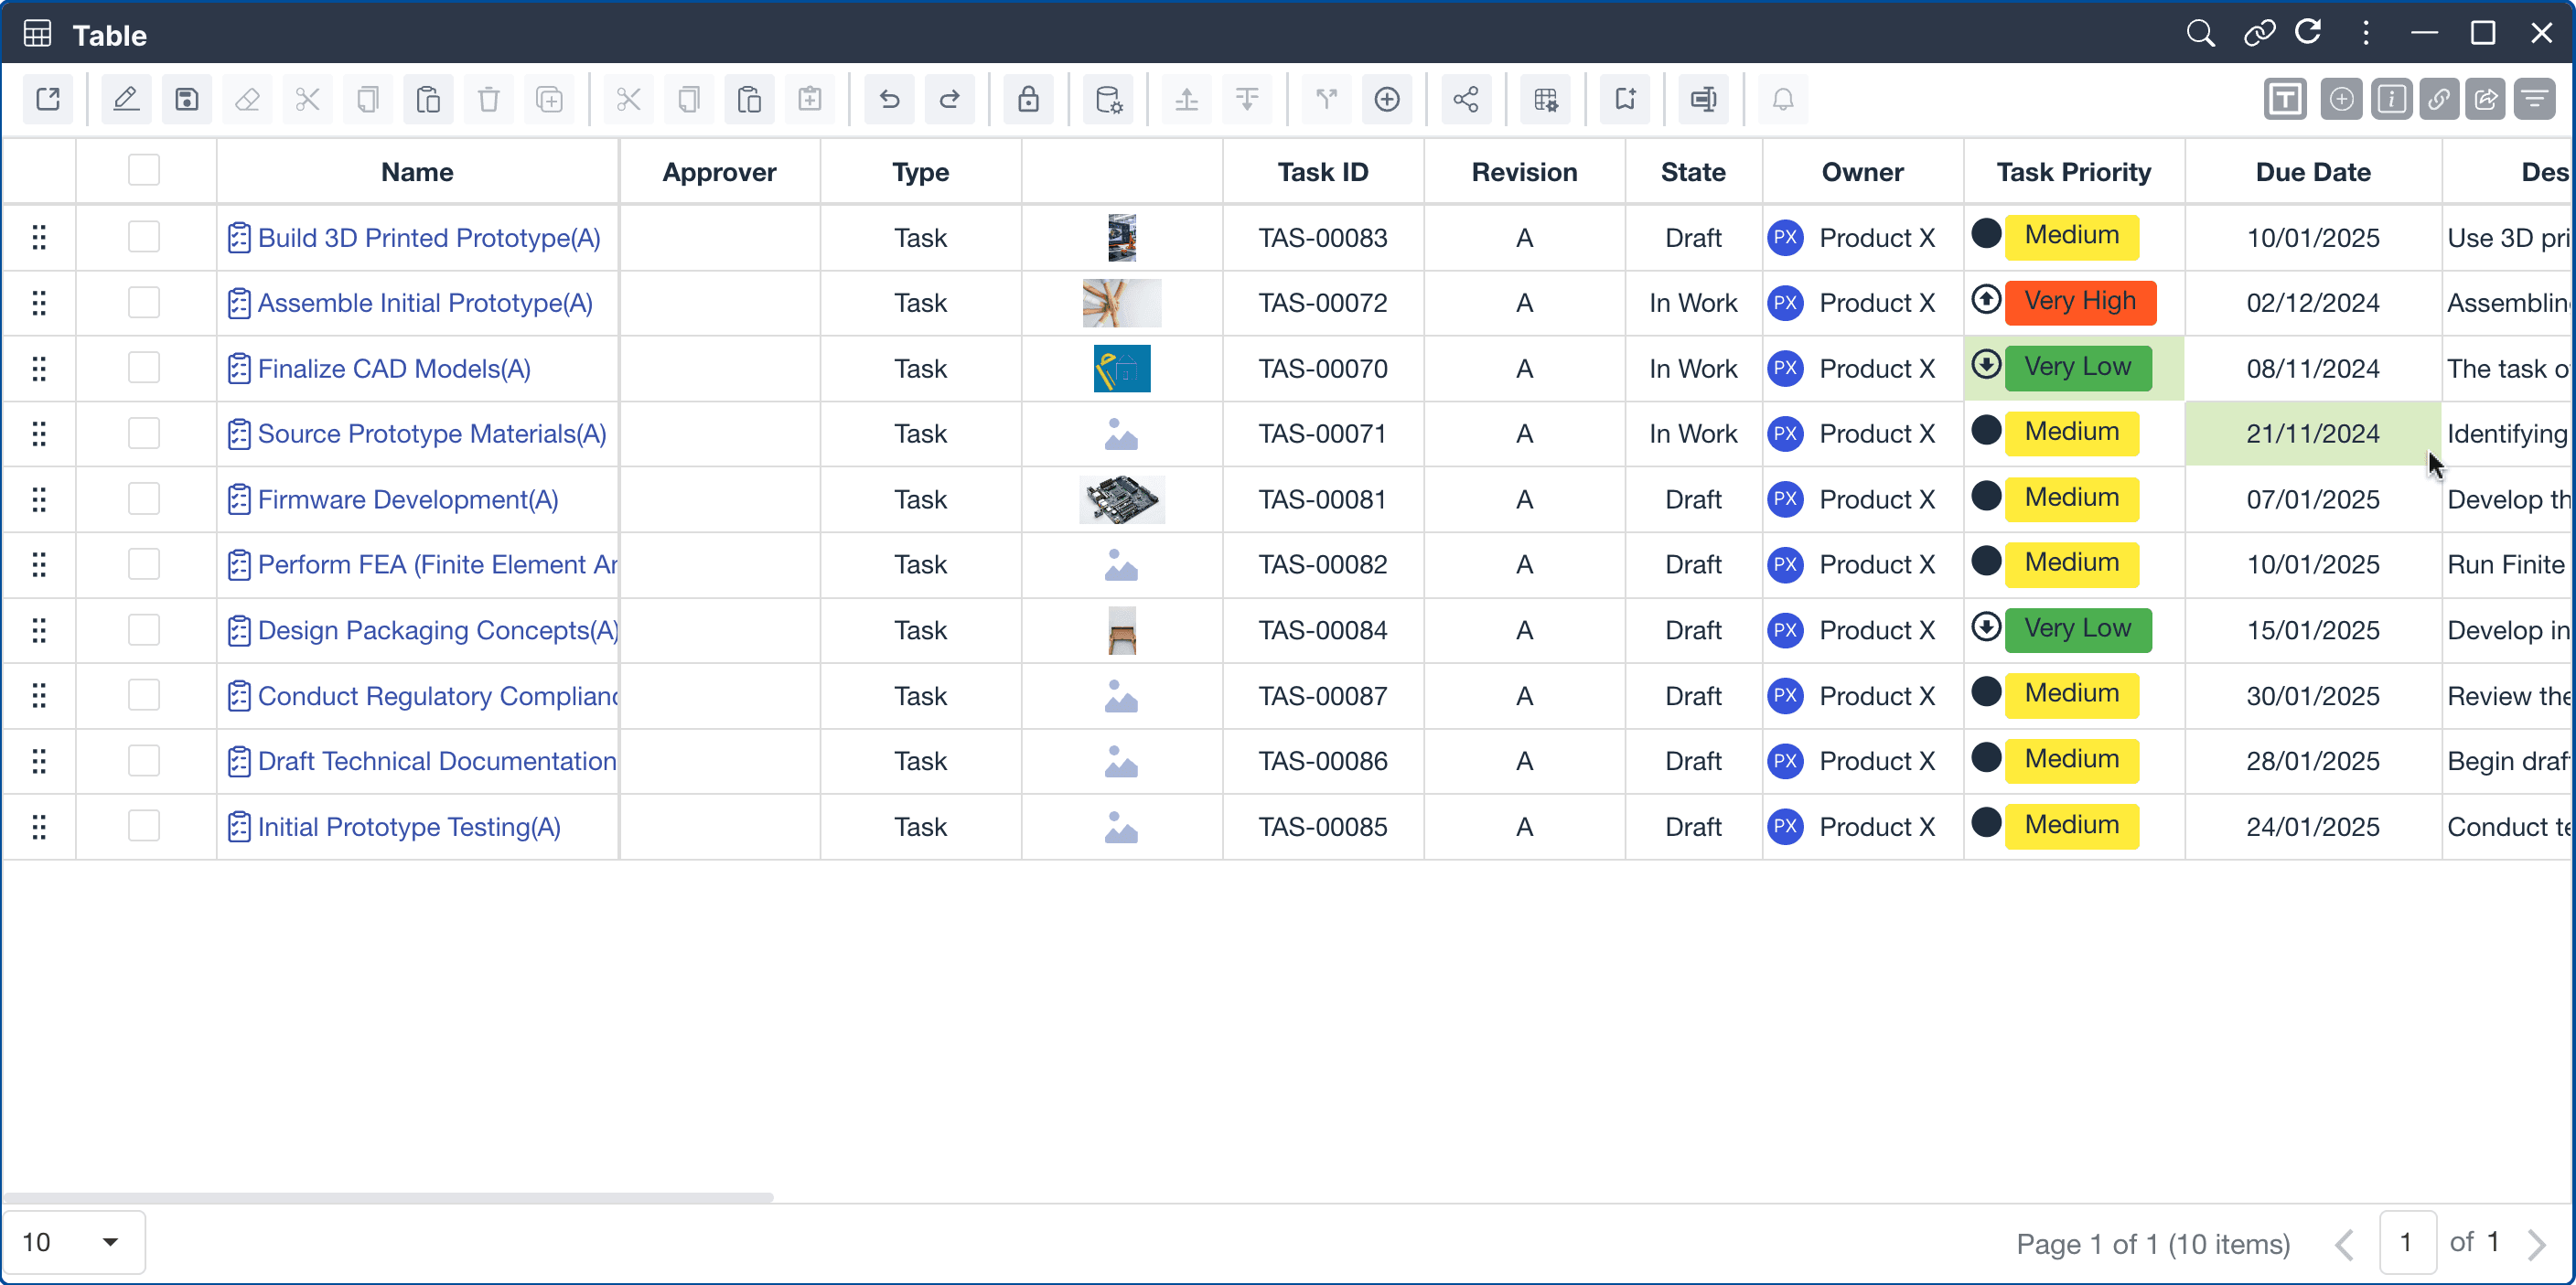Click the Edit pencil icon
The image size is (2576, 1285).
[126, 99]
